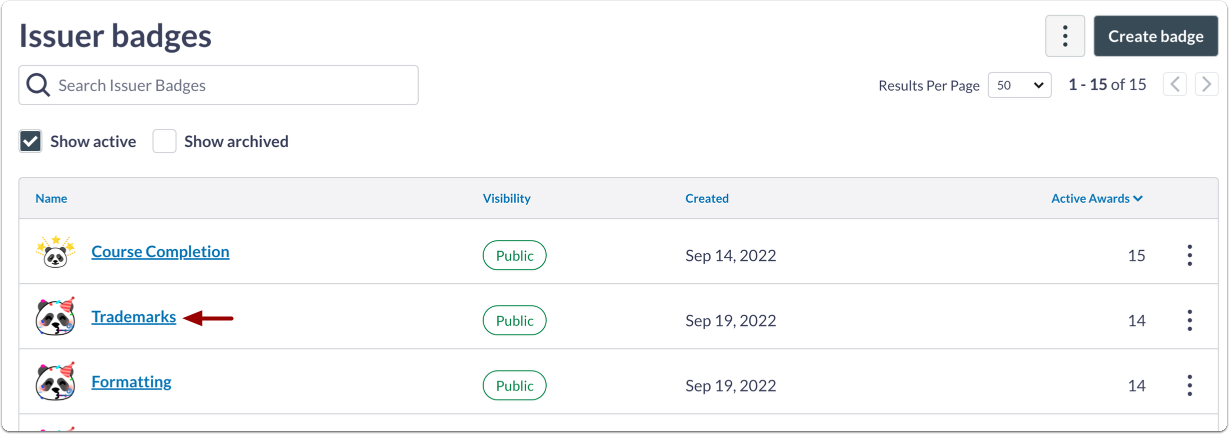Sort by the Visibility column header

[x=506, y=198]
